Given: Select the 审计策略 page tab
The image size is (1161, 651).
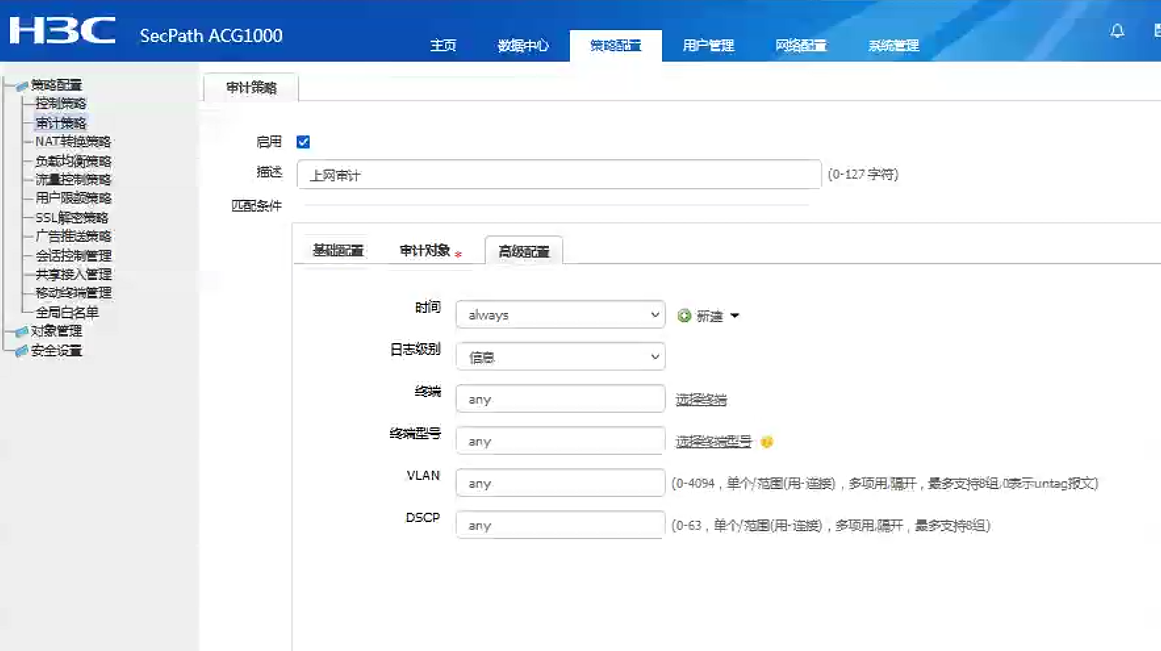Looking at the screenshot, I should (251, 87).
